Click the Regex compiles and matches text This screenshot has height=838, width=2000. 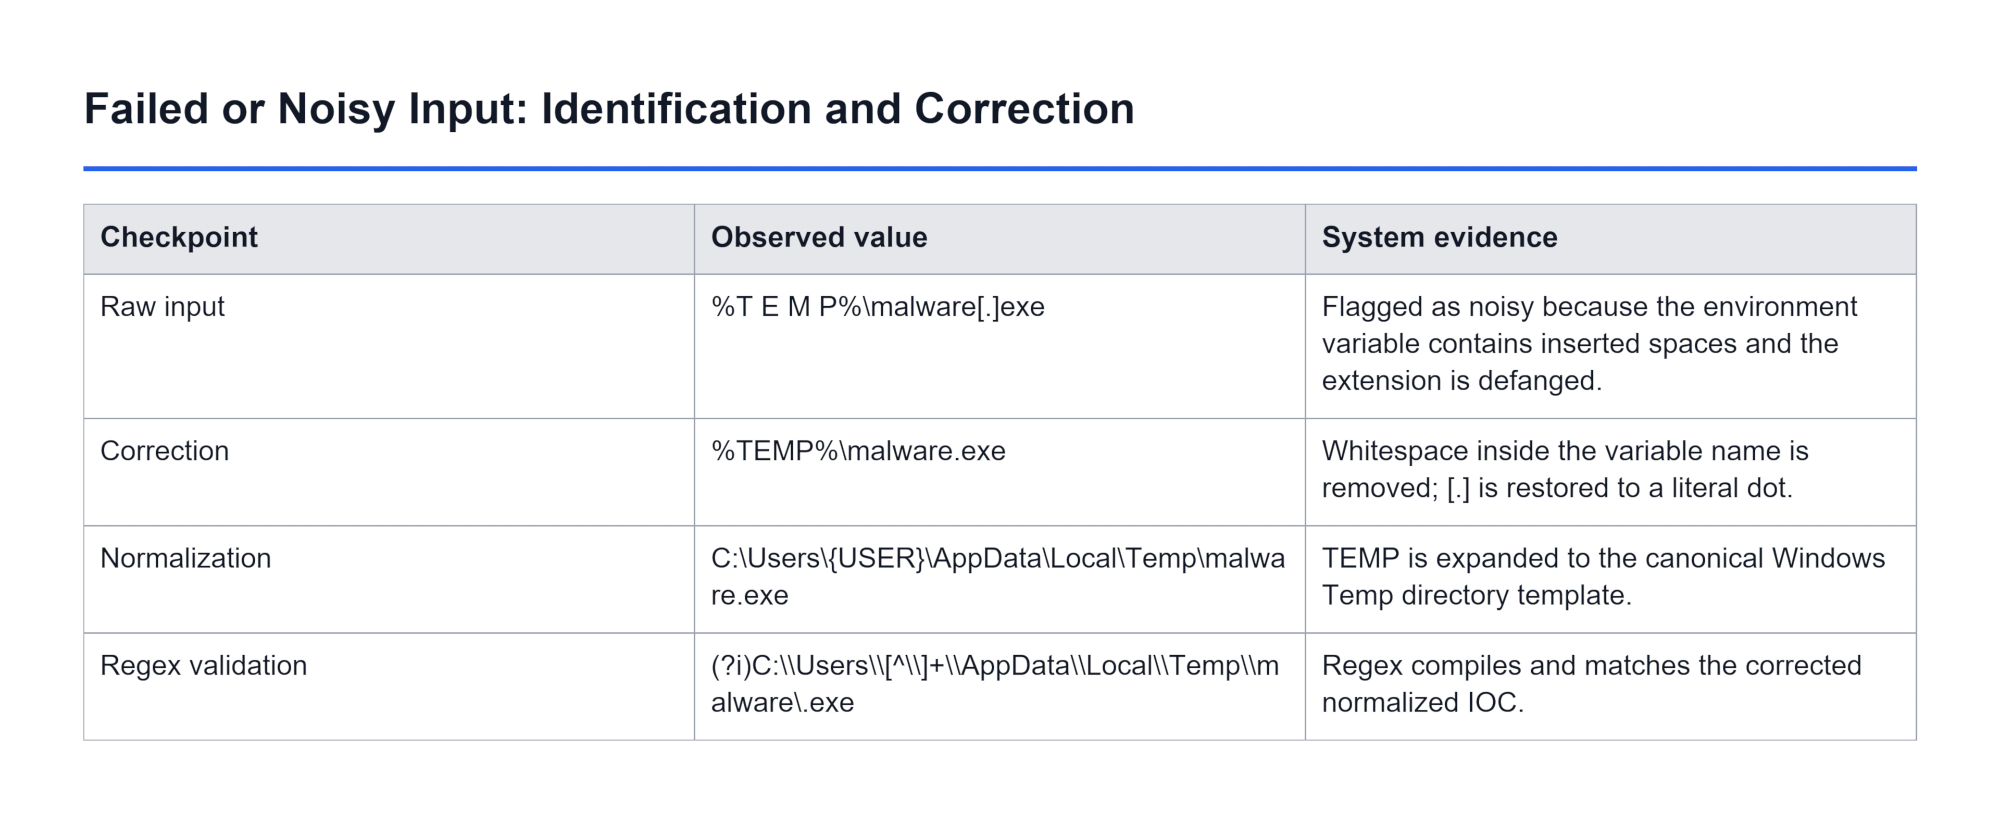tap(1592, 684)
